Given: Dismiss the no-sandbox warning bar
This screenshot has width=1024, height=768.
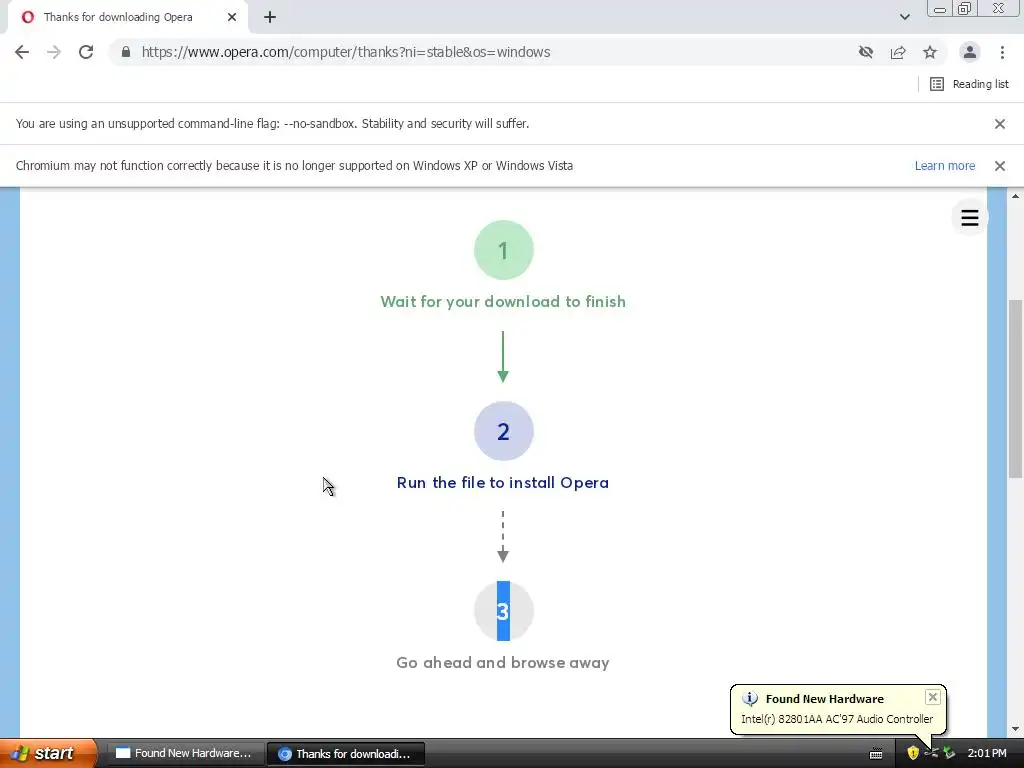Looking at the screenshot, I should (x=999, y=124).
